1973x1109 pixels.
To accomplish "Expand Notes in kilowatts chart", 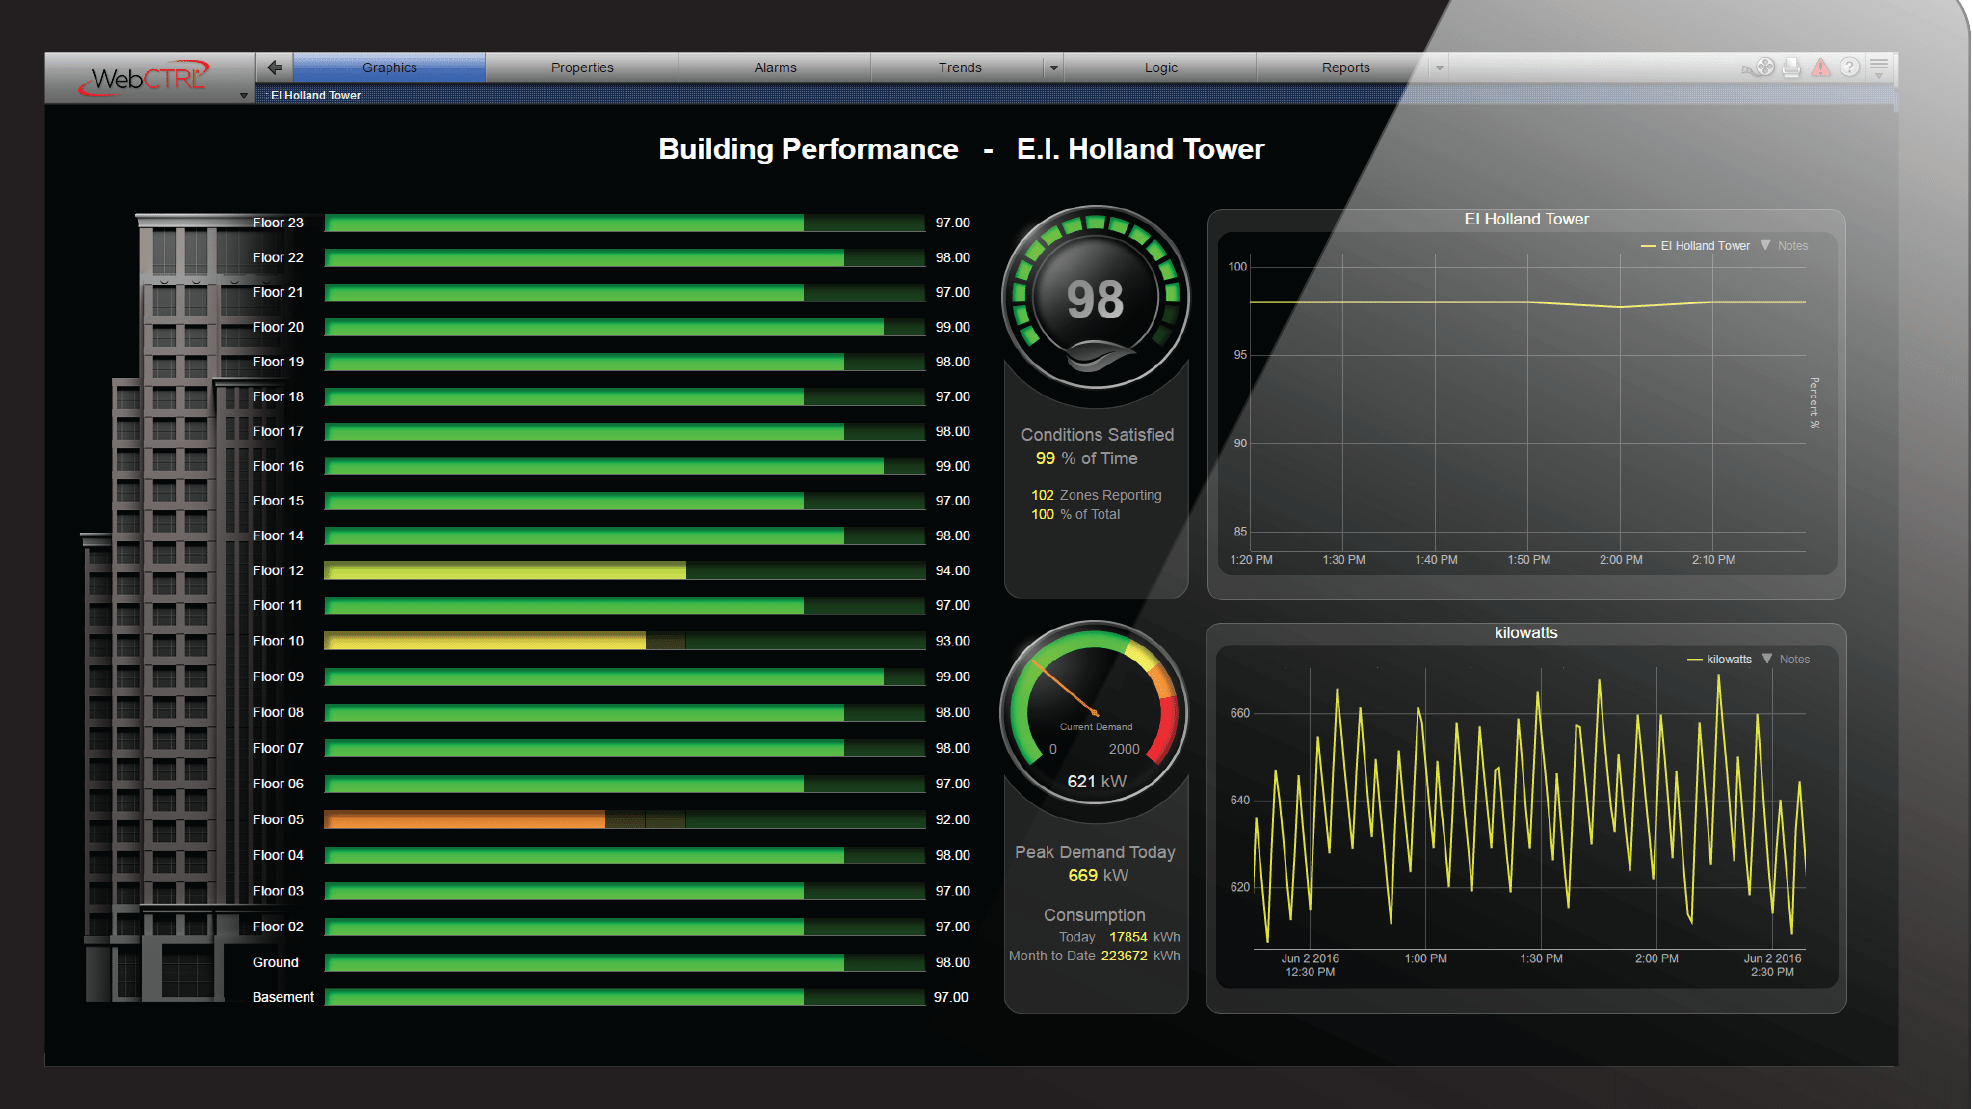I will tap(1787, 659).
